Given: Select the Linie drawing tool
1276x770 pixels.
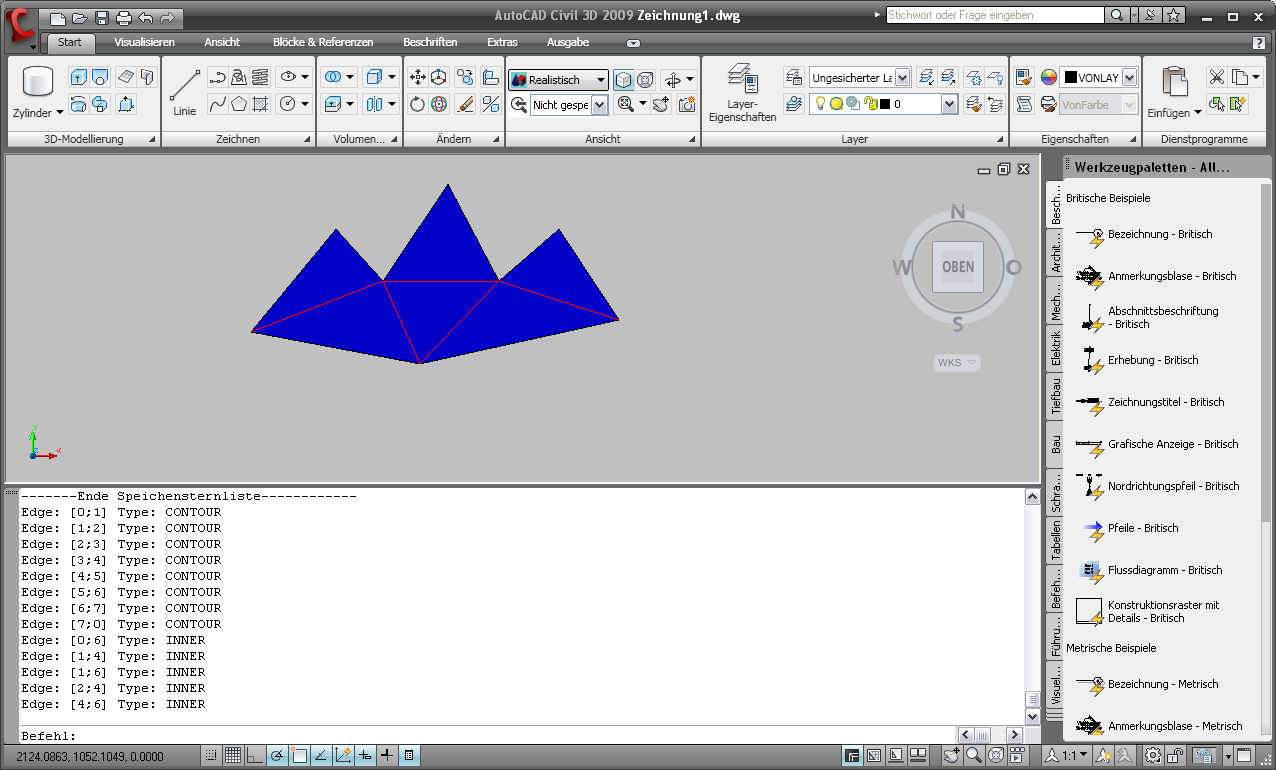Looking at the screenshot, I should [184, 91].
